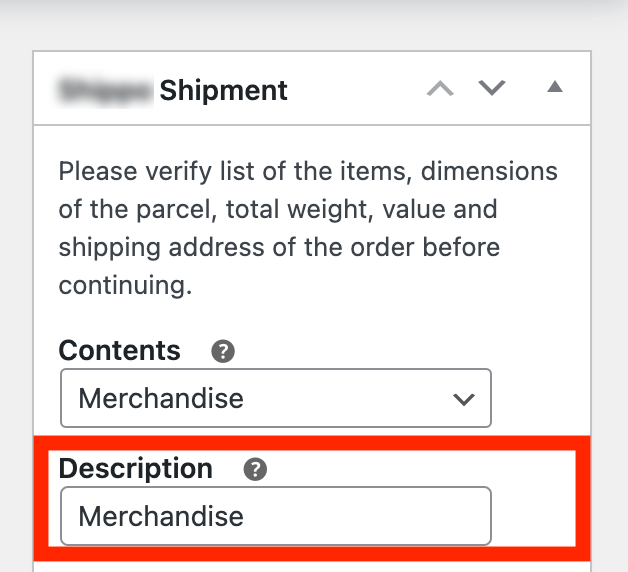Viewport: 628px width, 572px height.
Task: Open the Contents help tooltip icon
Action: click(223, 351)
